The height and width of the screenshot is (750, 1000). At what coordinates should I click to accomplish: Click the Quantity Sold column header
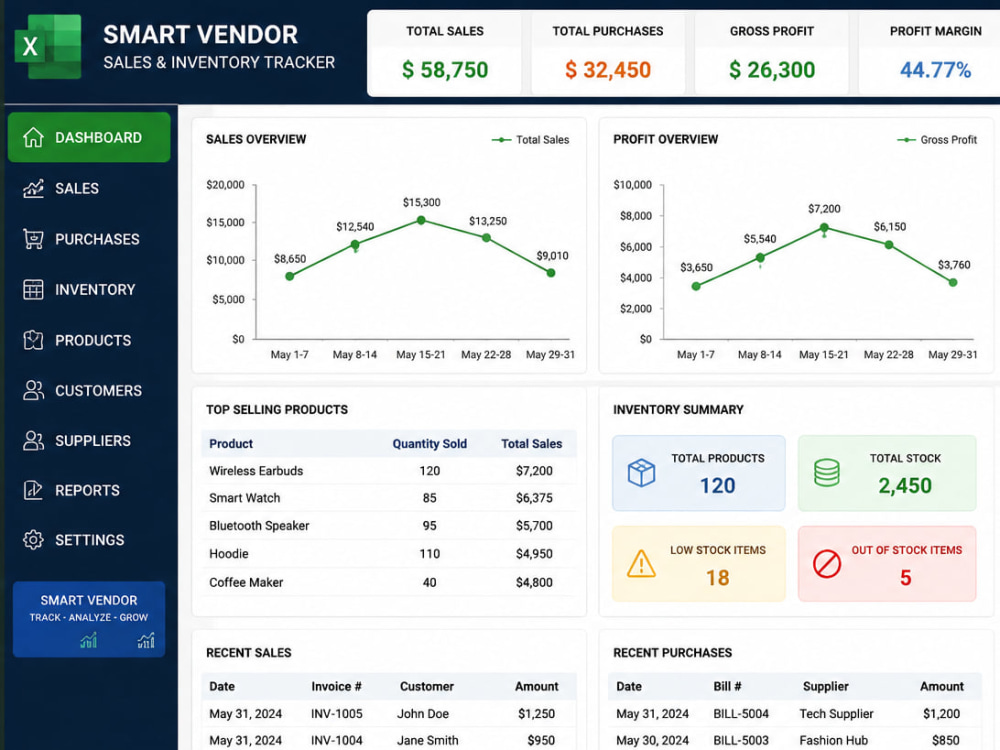coord(429,444)
